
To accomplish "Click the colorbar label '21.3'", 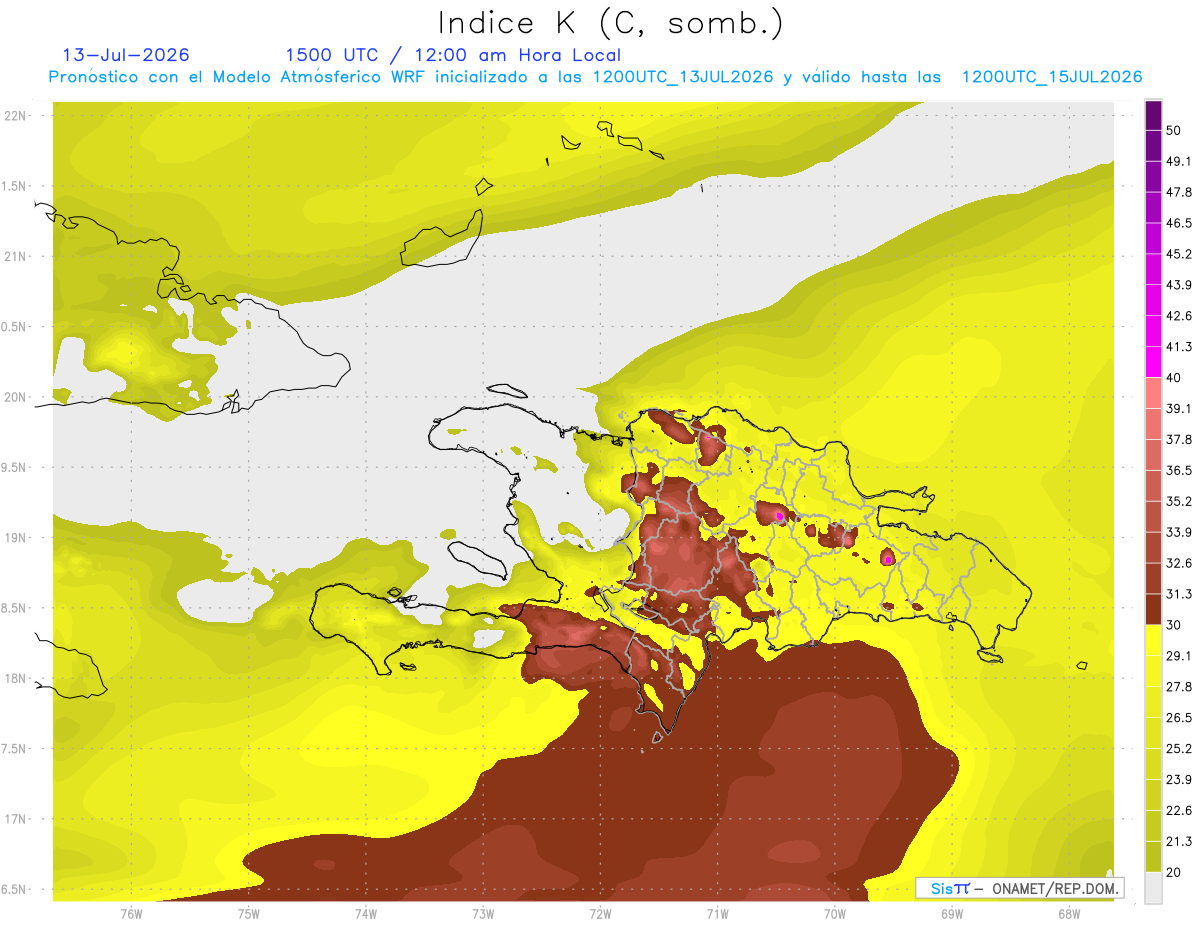I will [1179, 842].
